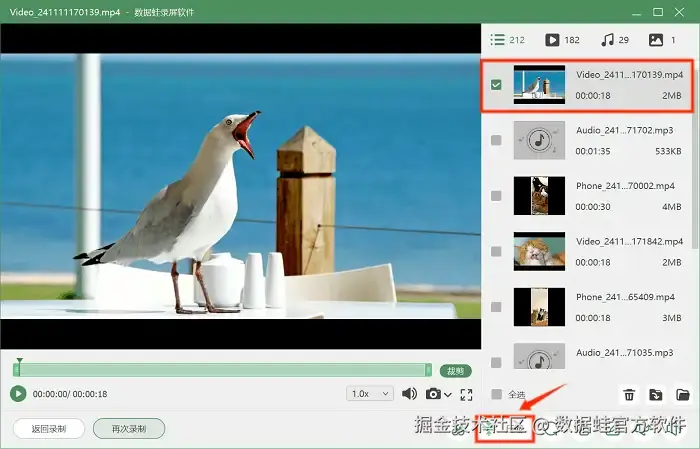The width and height of the screenshot is (700, 449).
Task: Click the left trim handle of timeline
Action: coord(17,370)
